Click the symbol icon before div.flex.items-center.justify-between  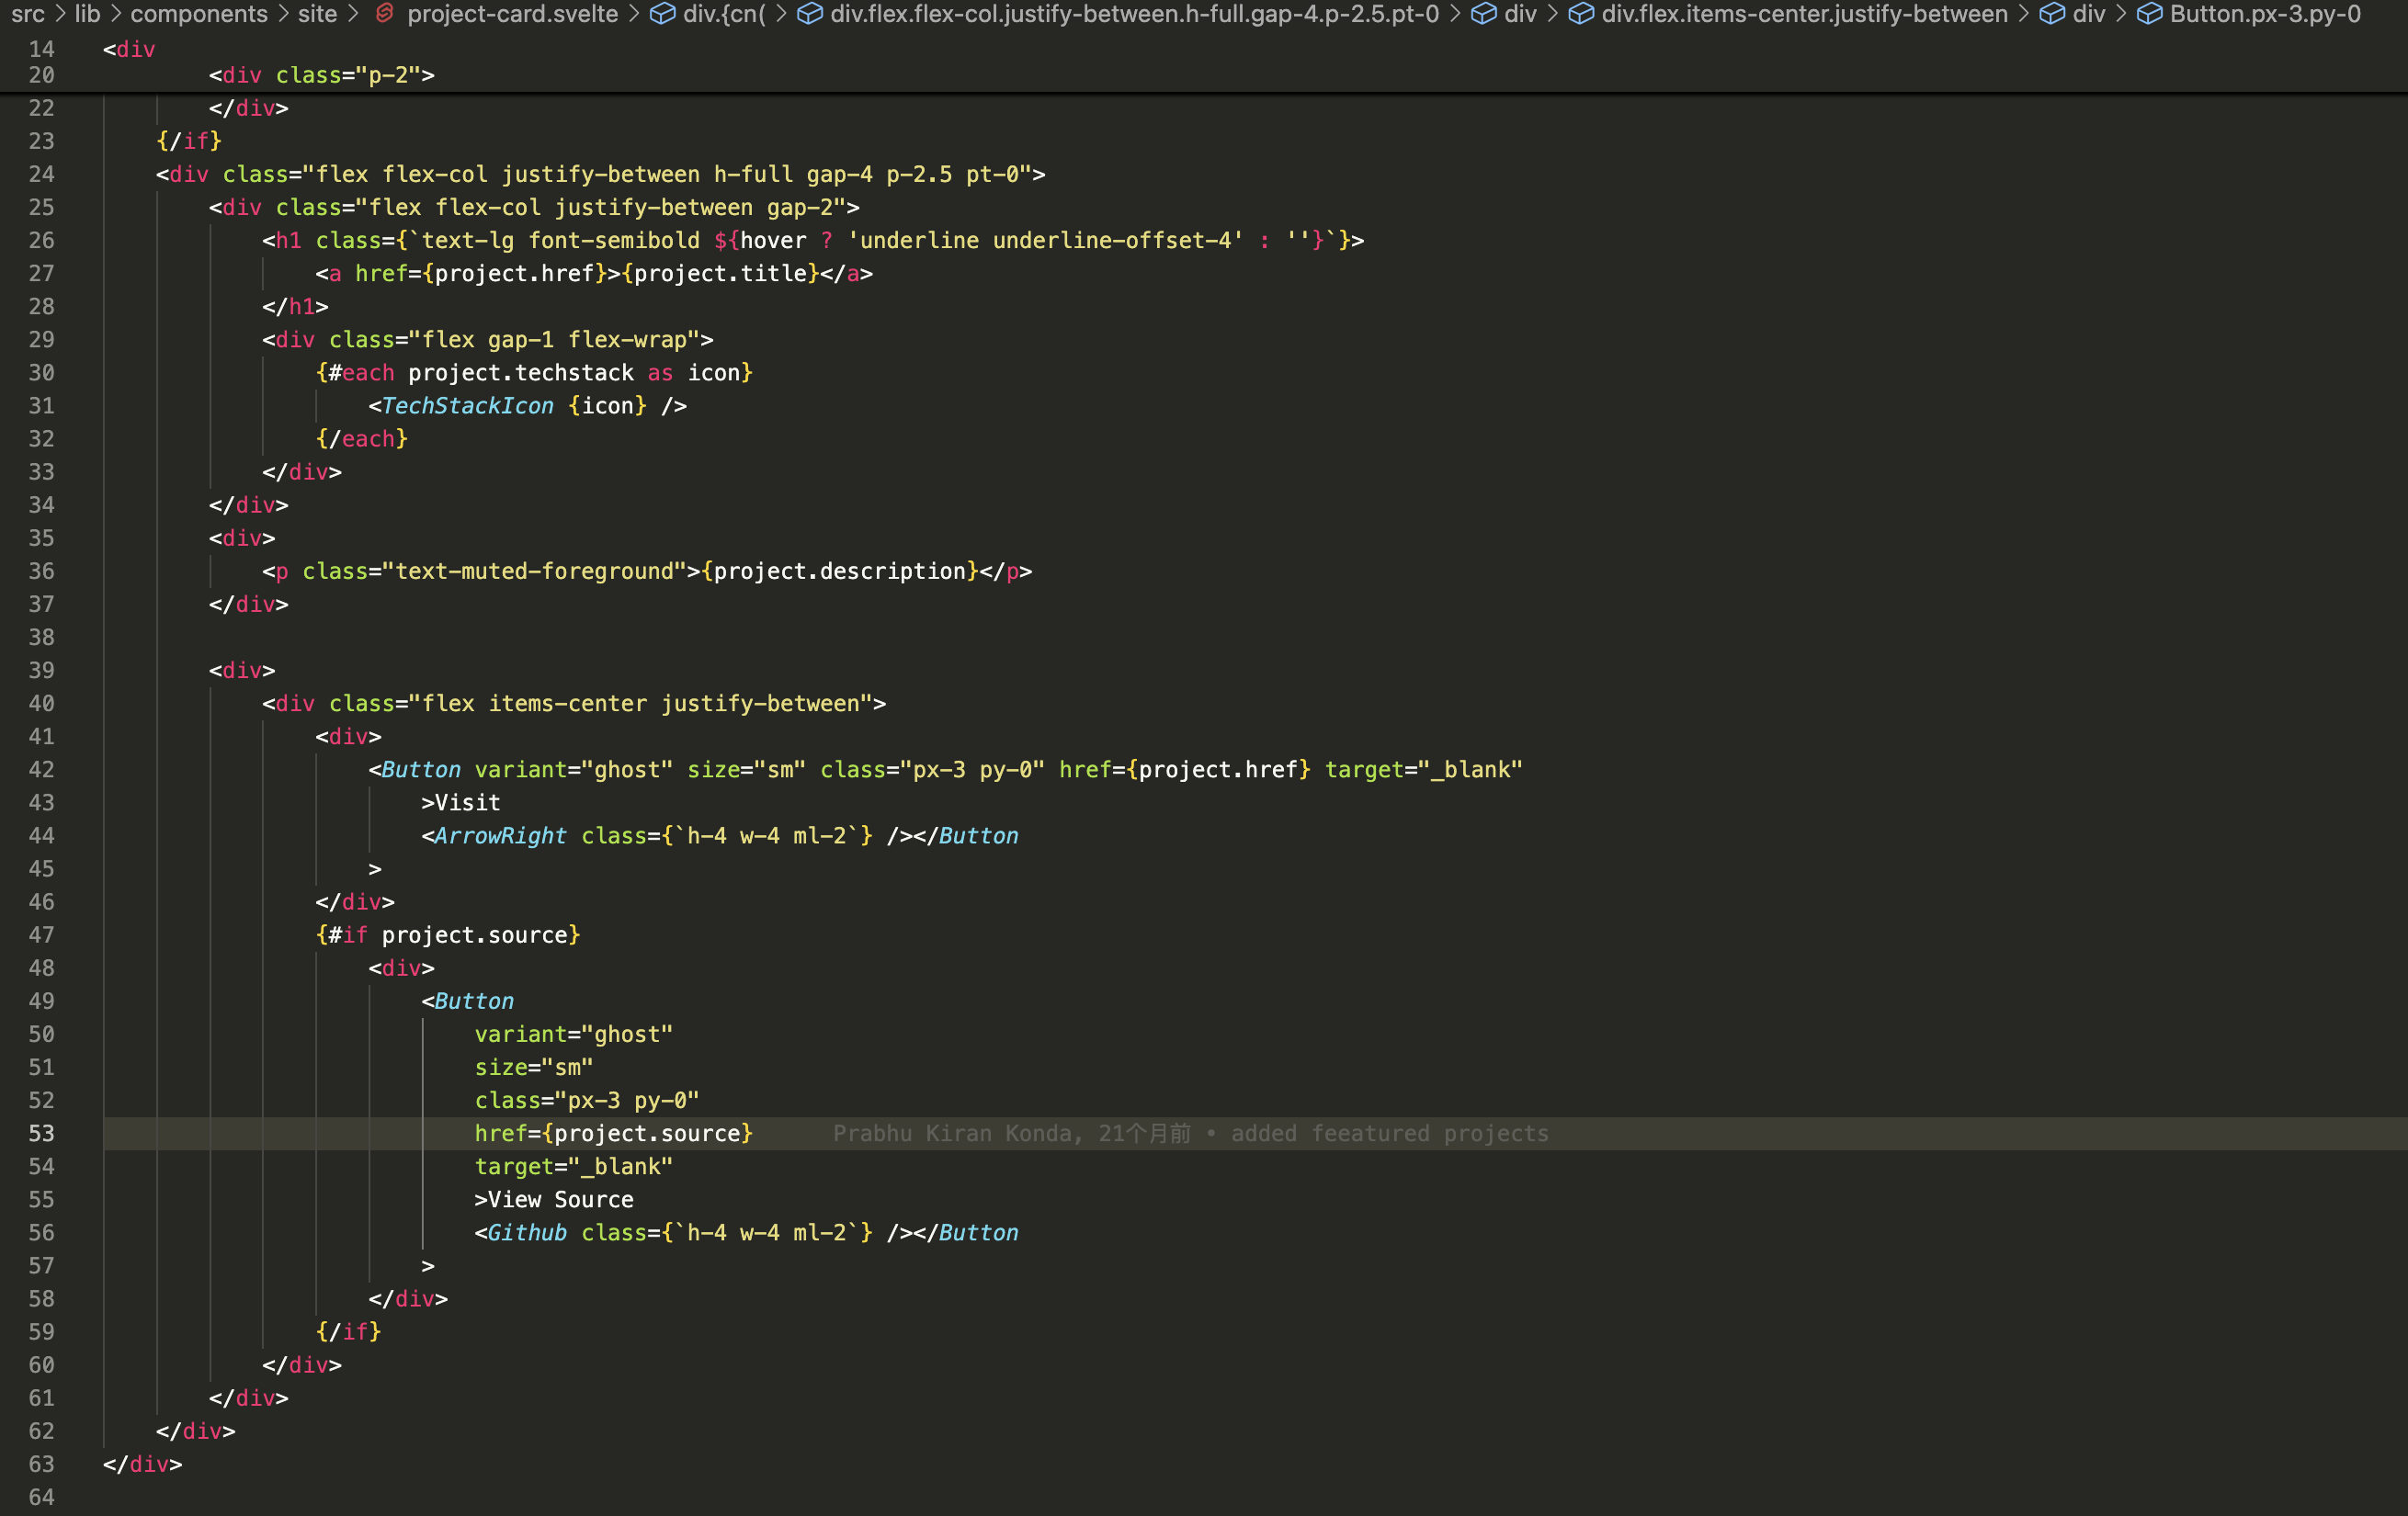tap(1580, 14)
